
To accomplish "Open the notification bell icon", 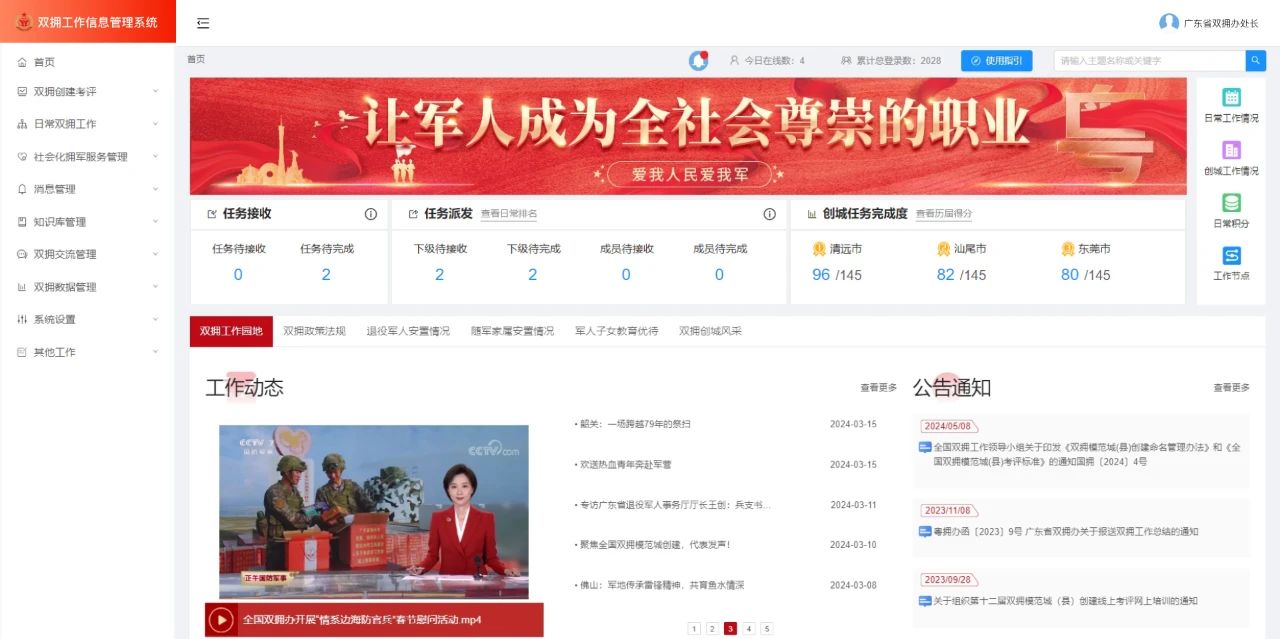I will 698,61.
